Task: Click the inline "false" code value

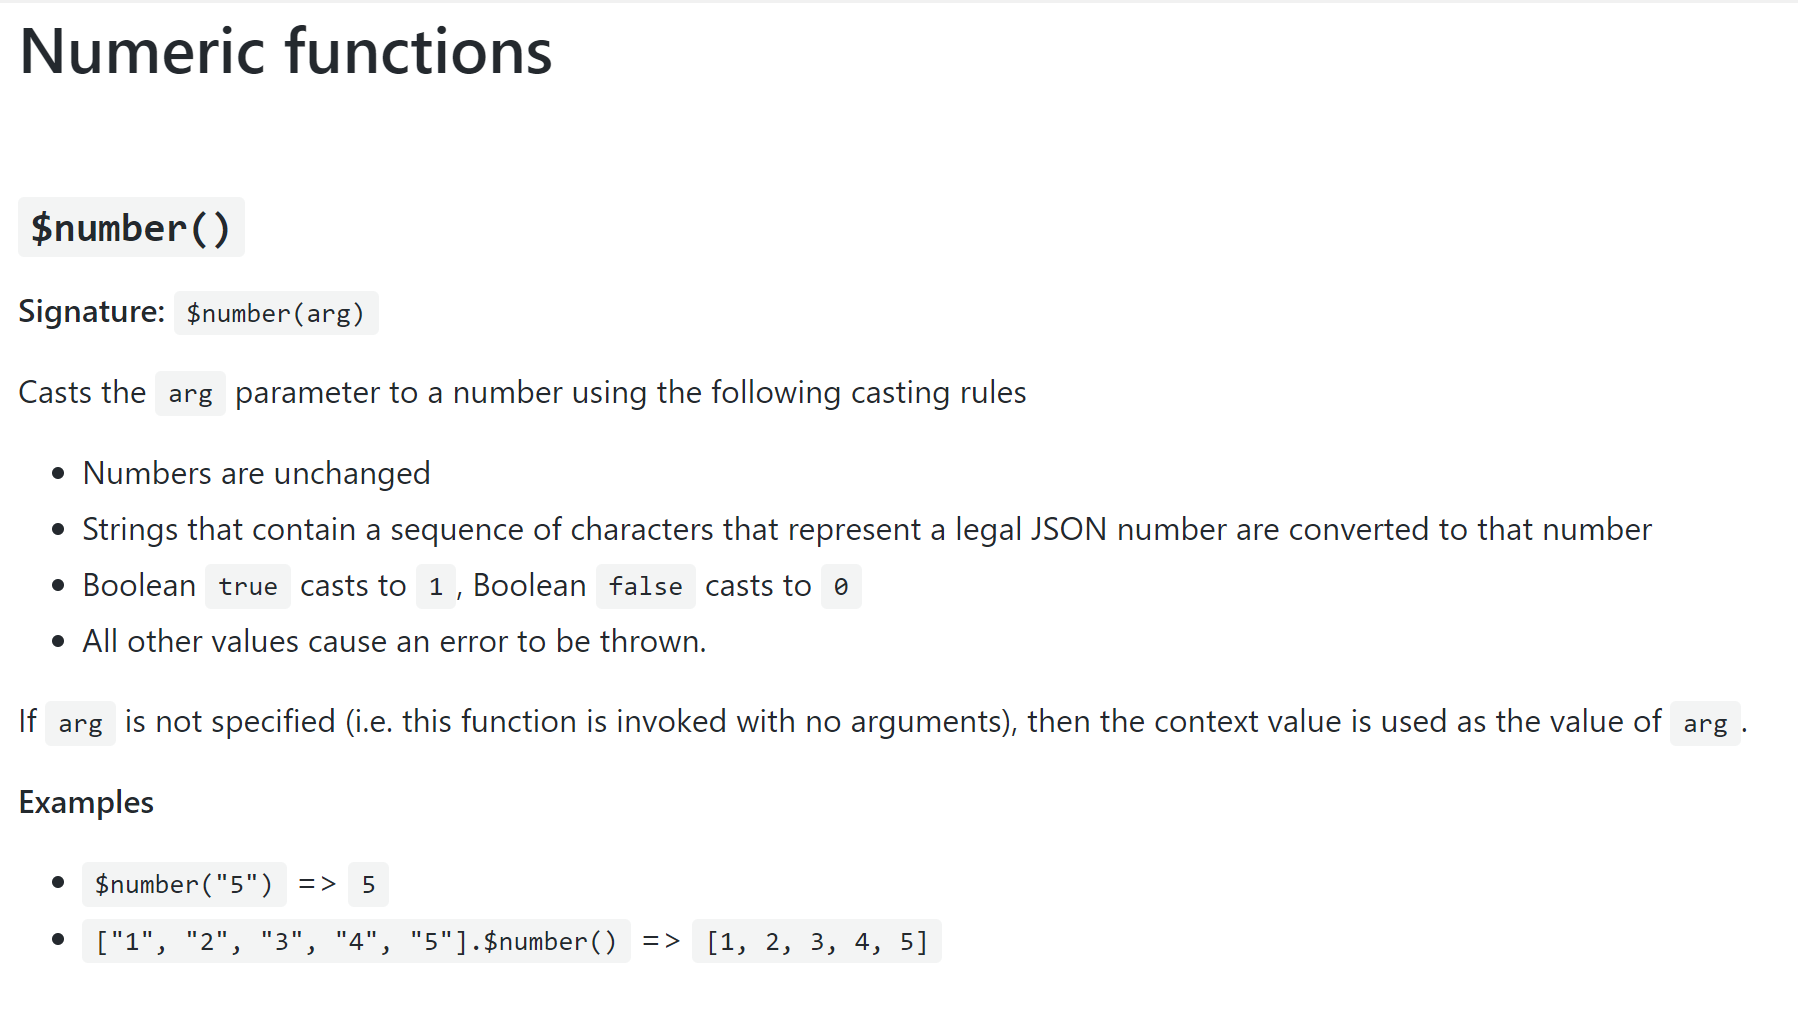Action: [645, 587]
